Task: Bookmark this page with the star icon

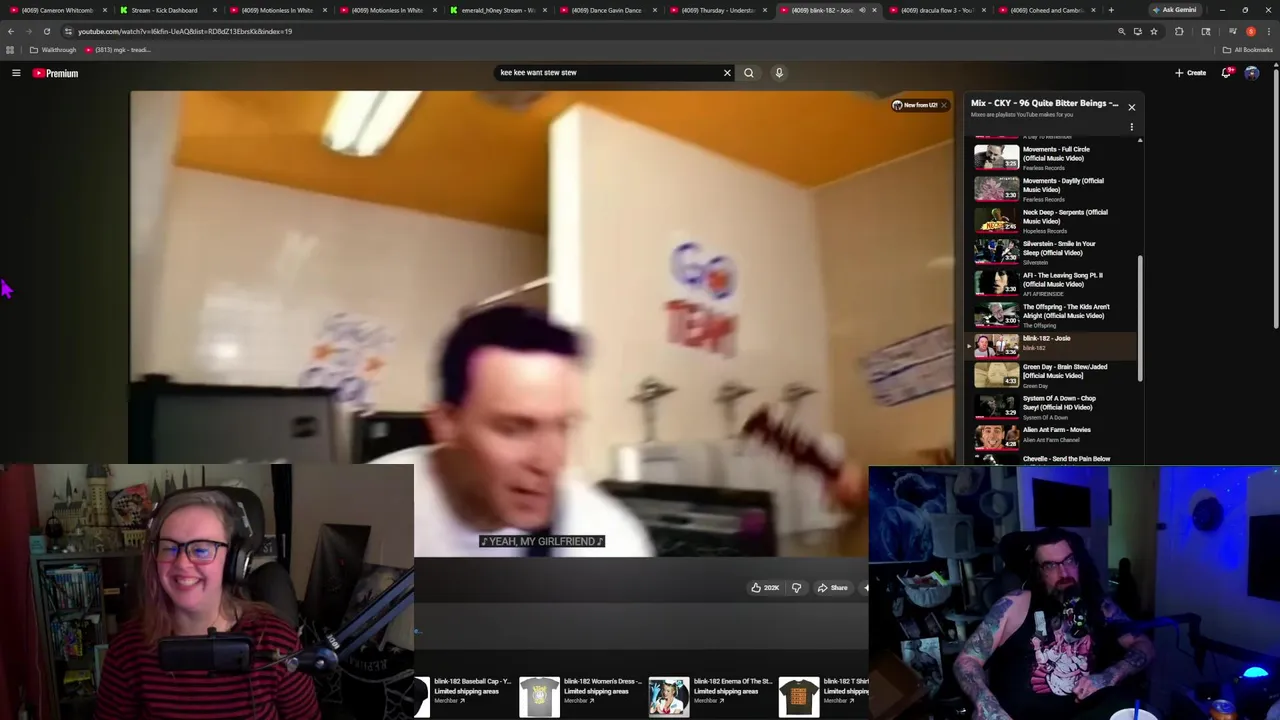Action: tap(1154, 31)
